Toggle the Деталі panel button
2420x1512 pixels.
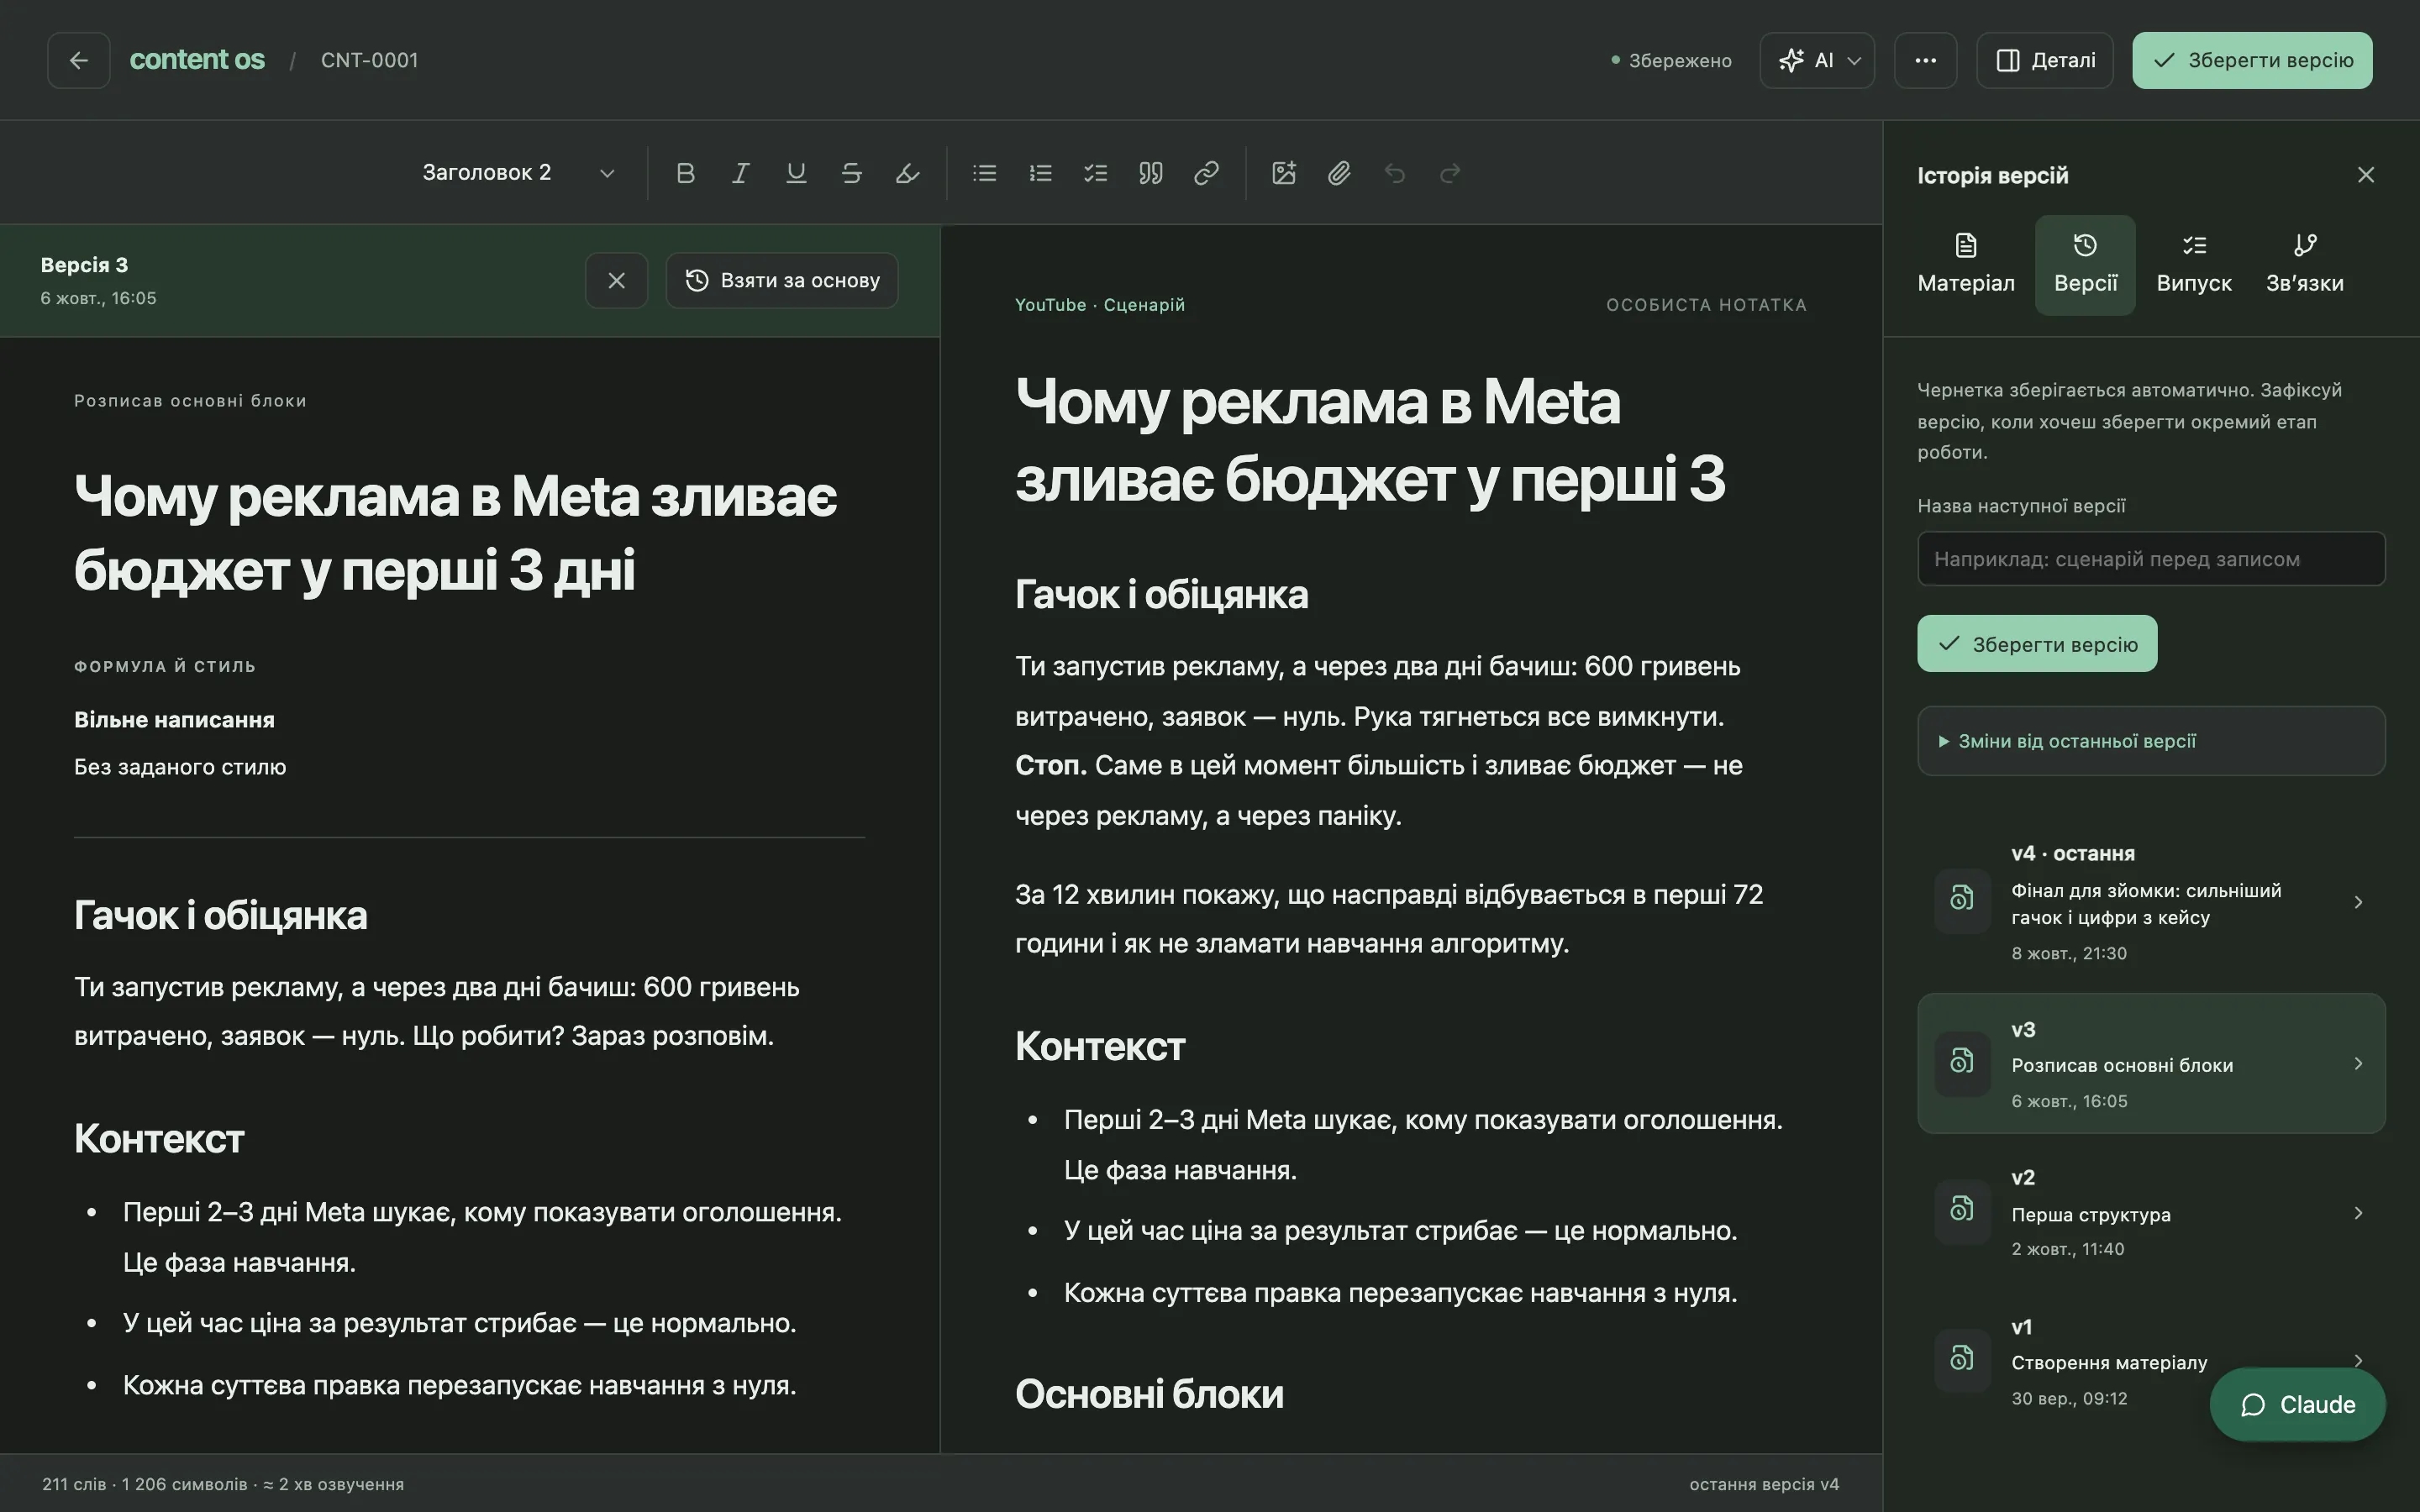click(x=2045, y=60)
